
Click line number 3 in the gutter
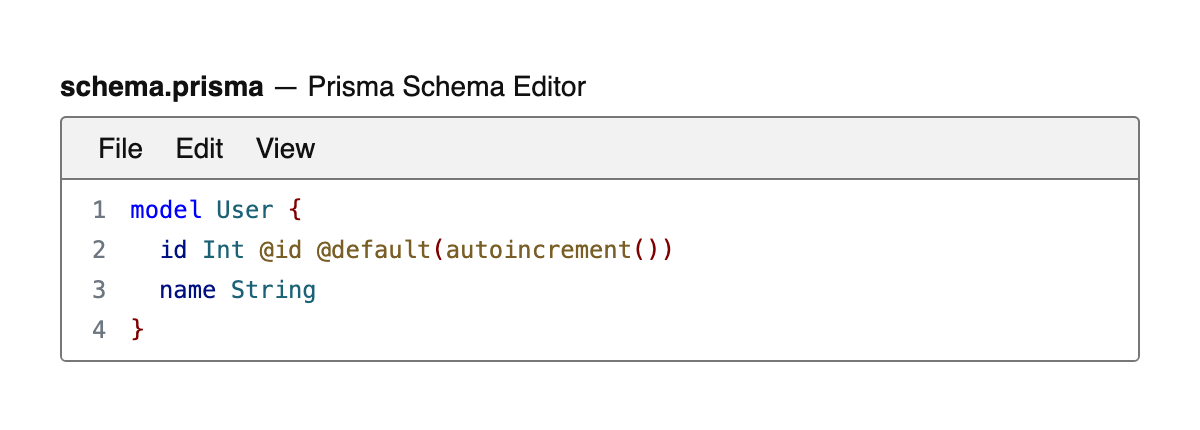click(98, 290)
